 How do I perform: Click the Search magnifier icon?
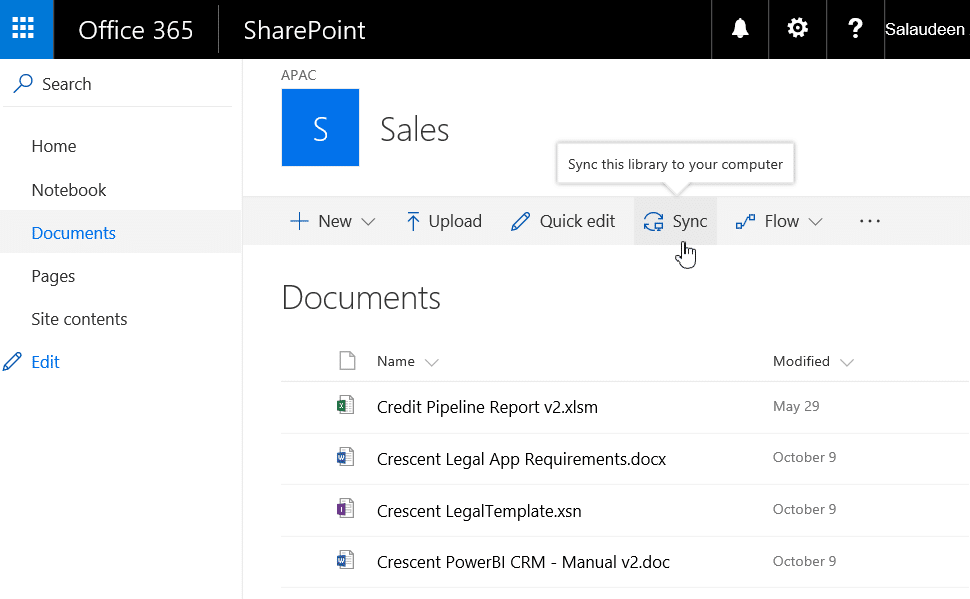pyautogui.click(x=20, y=84)
